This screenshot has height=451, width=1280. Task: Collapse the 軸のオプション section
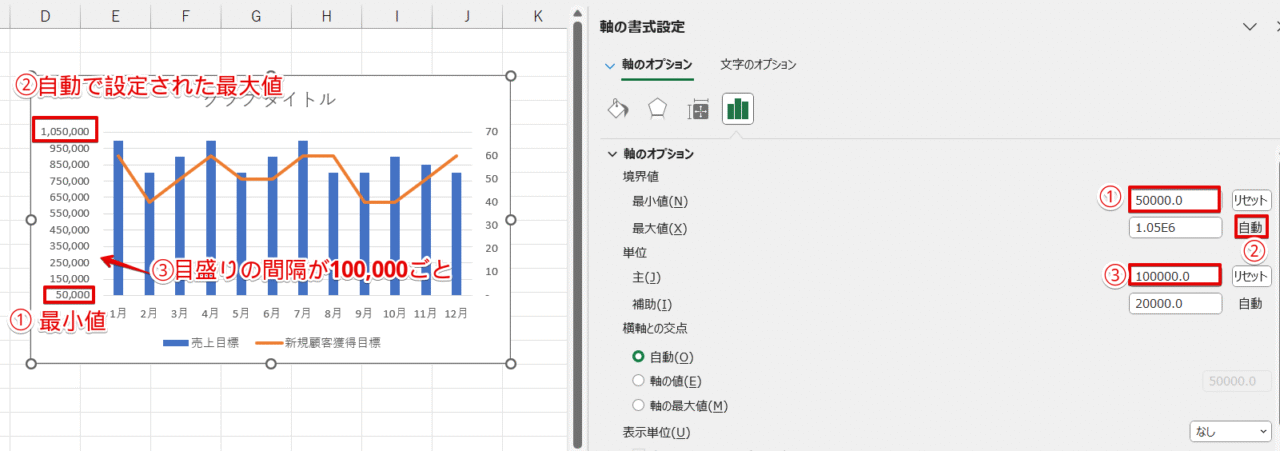pyautogui.click(x=612, y=154)
